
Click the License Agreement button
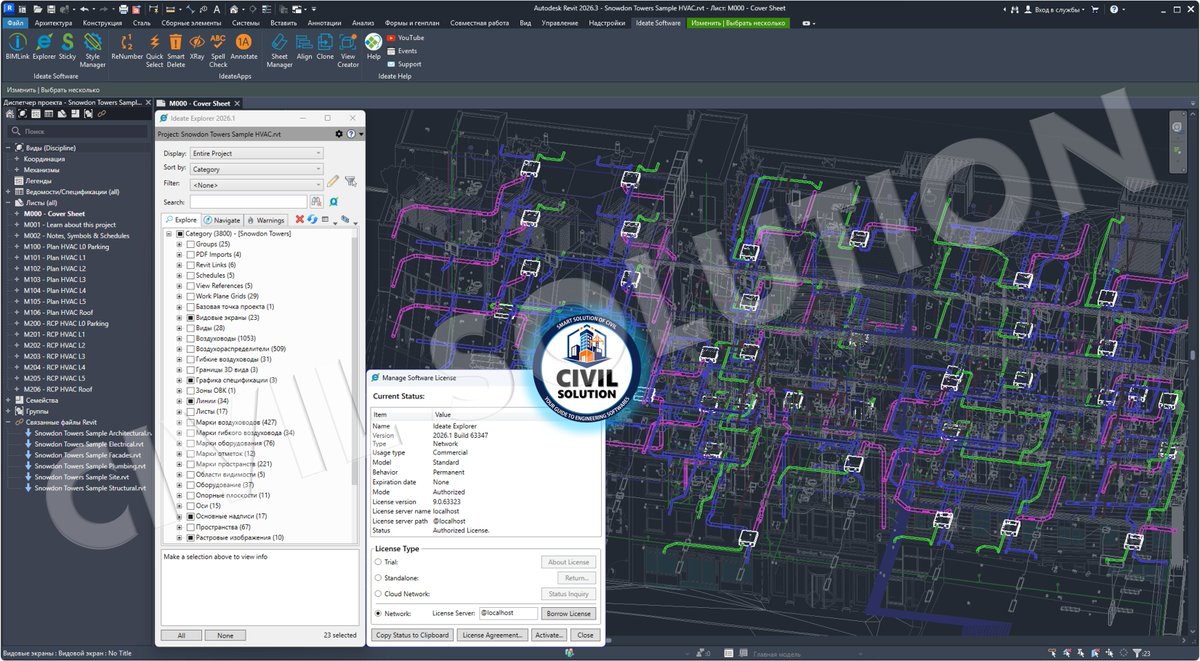[493, 635]
